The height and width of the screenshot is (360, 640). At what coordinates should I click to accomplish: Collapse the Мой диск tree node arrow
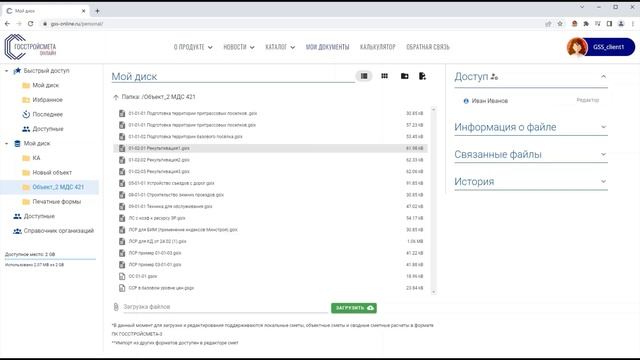coord(6,143)
